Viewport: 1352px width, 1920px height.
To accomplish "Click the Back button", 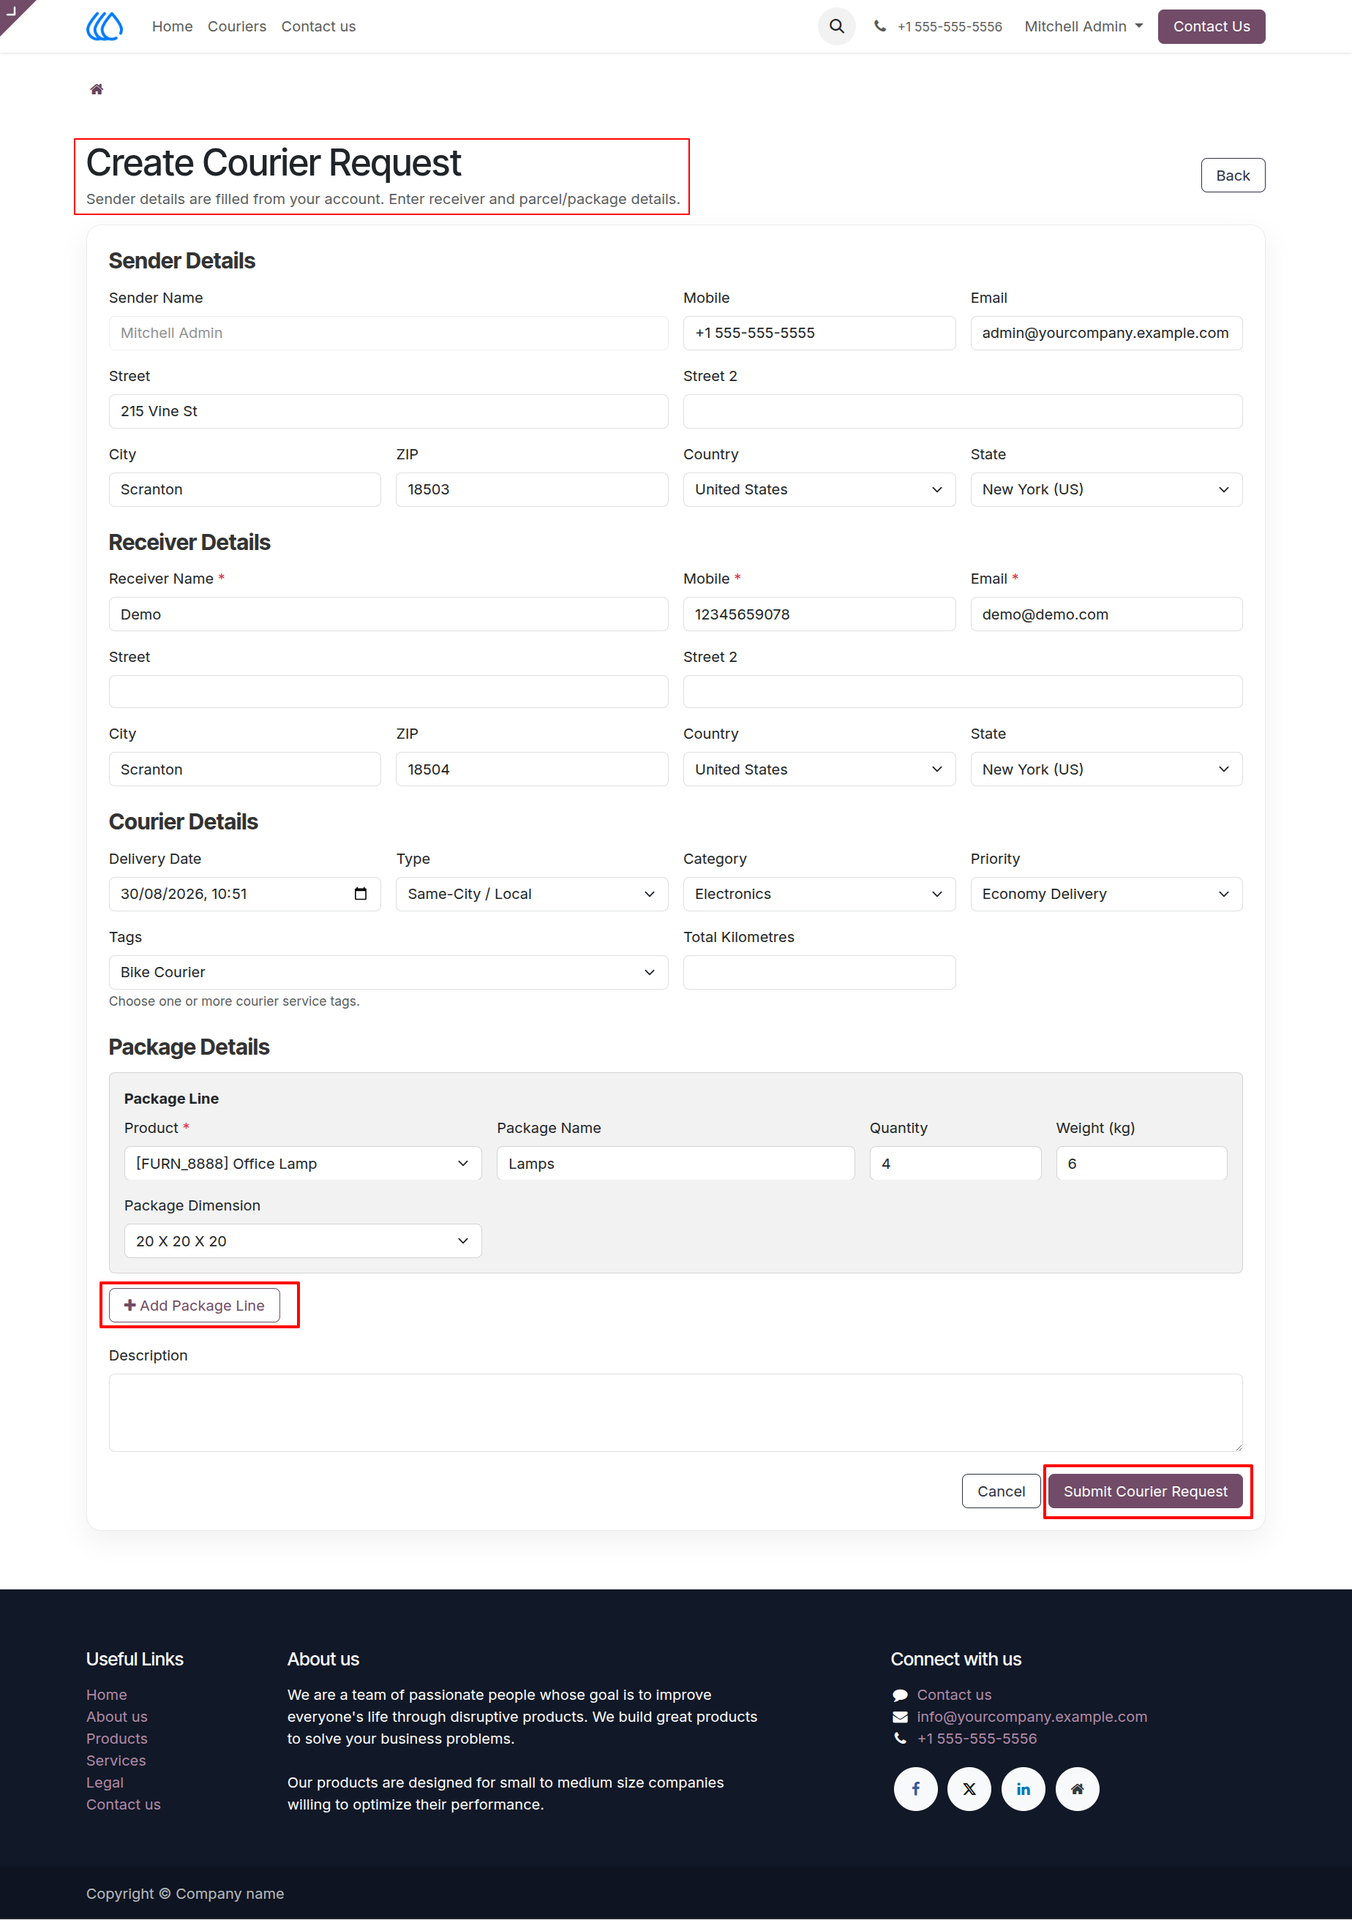I will (x=1232, y=176).
